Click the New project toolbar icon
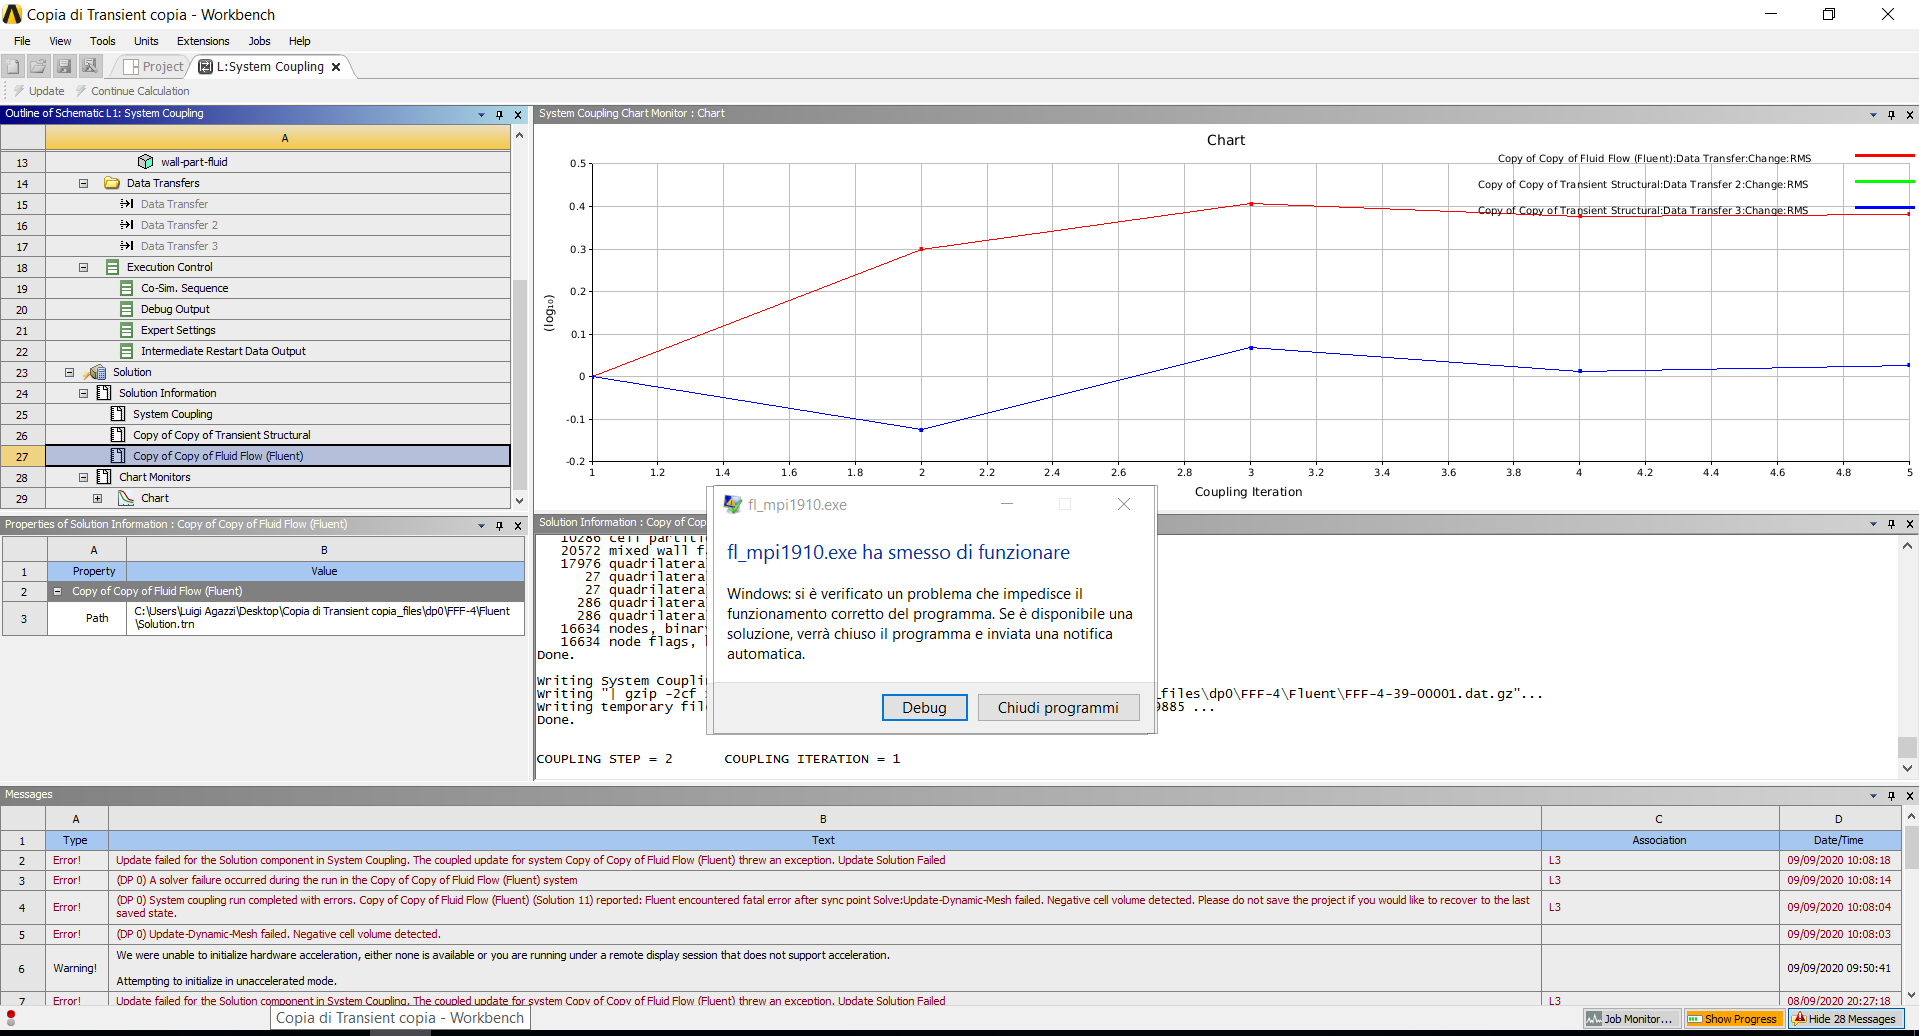1919x1036 pixels. coord(13,66)
